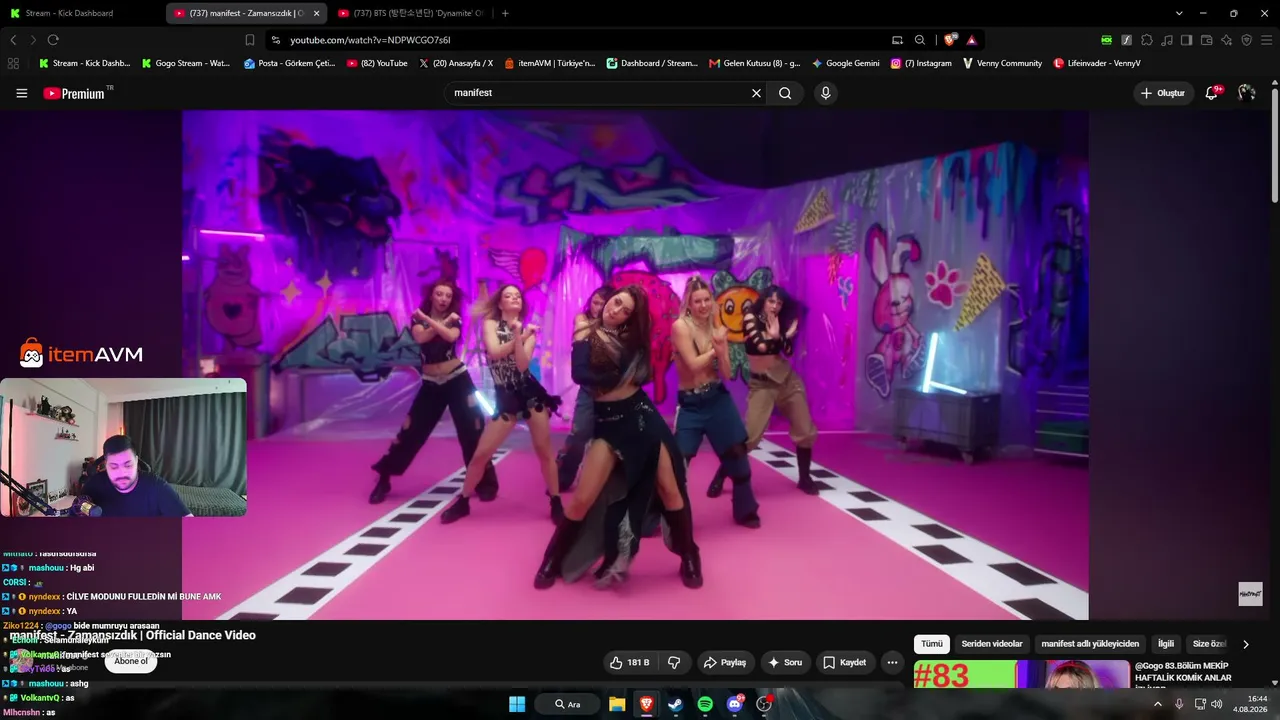
Task: Expand the browser tab search chevron
Action: [x=1179, y=13]
